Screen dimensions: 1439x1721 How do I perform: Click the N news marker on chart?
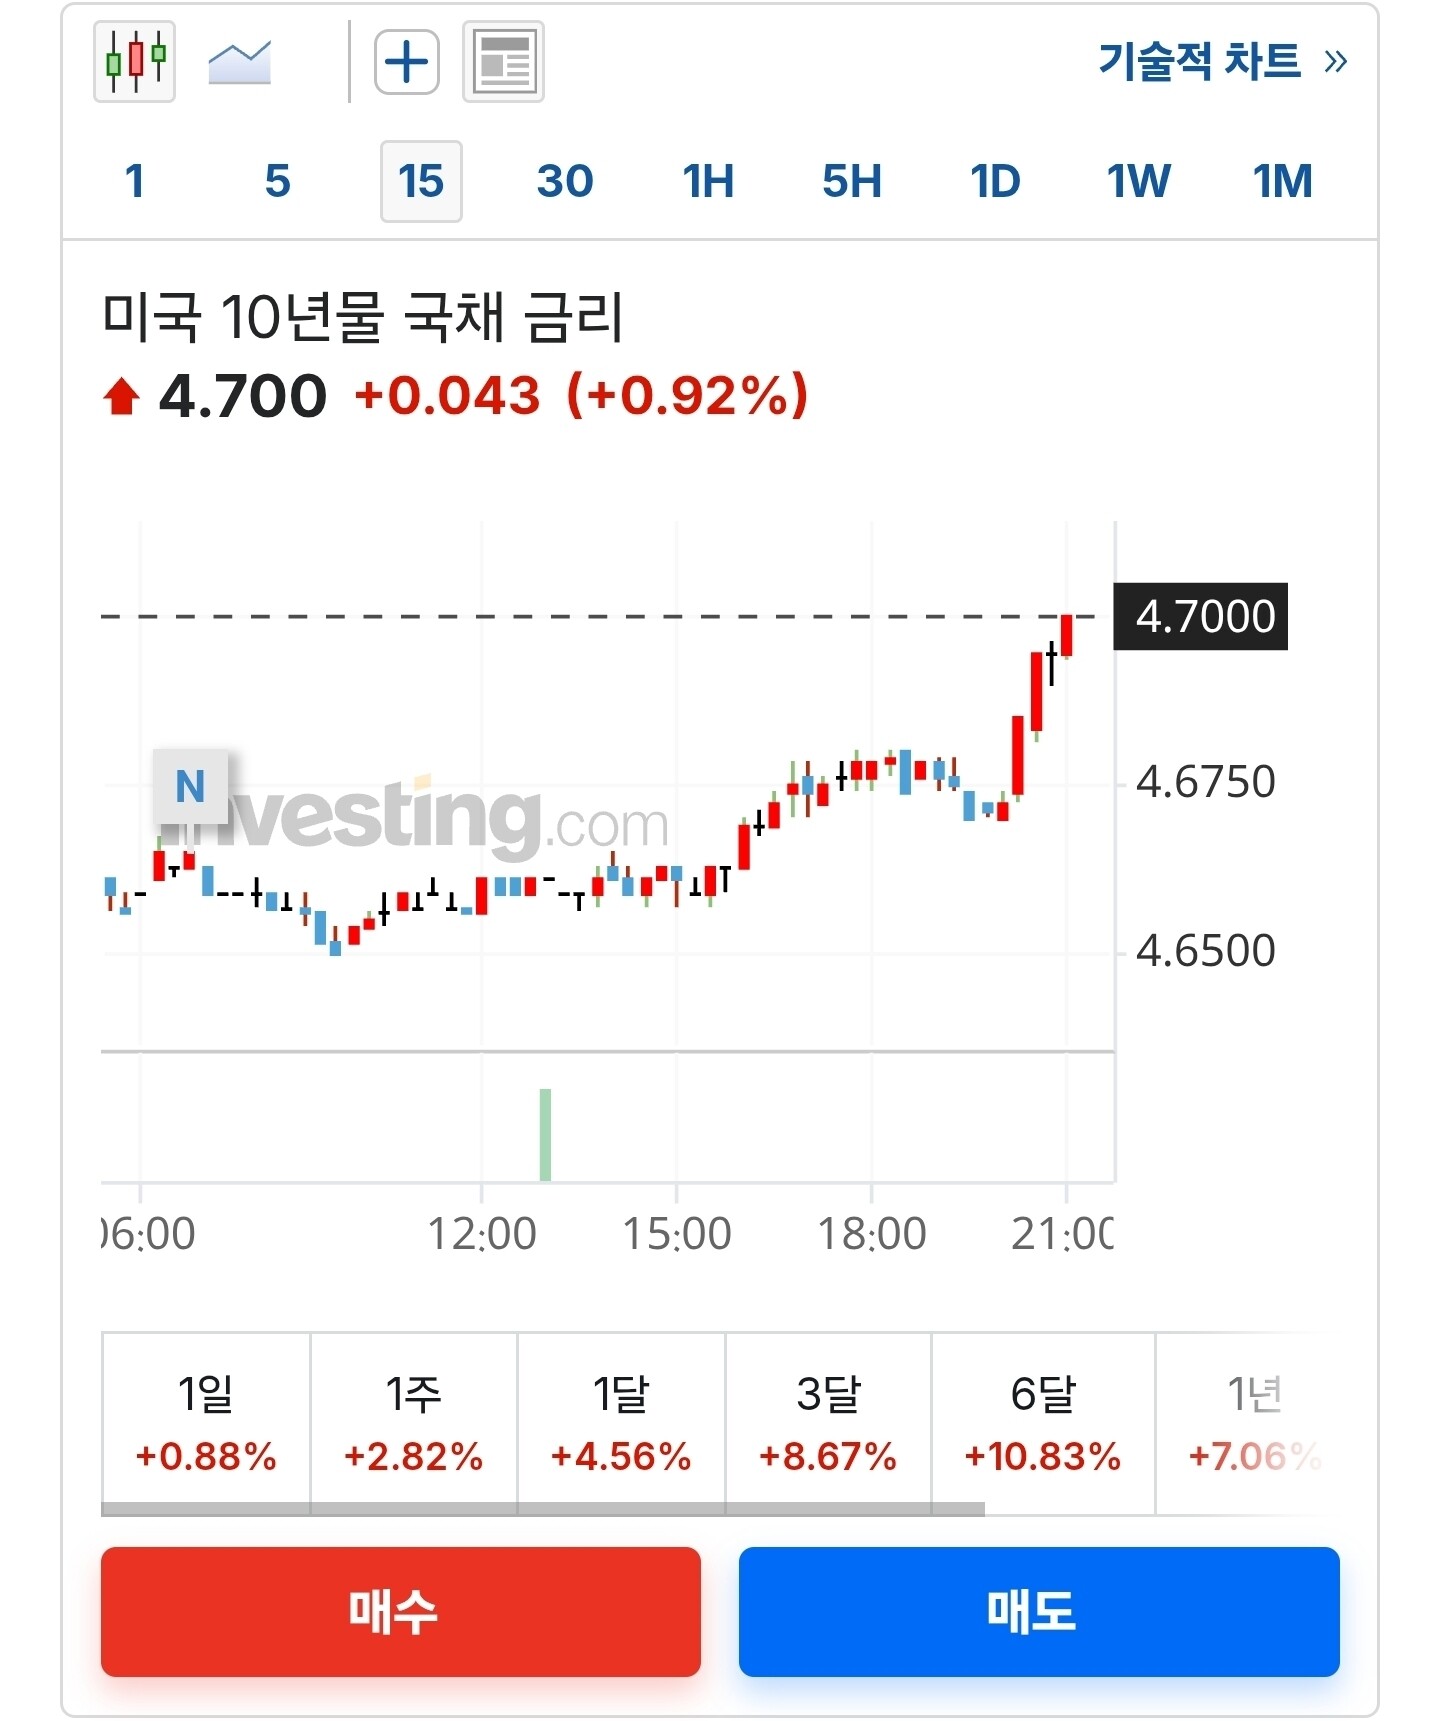[x=190, y=786]
